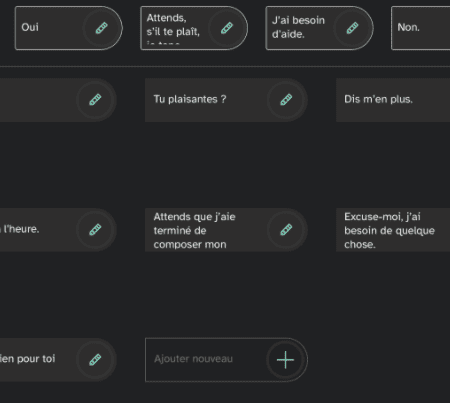Select the "Attends que j'aie terminé de composer" text
Image resolution: width=450 pixels, height=403 pixels.
point(194,230)
